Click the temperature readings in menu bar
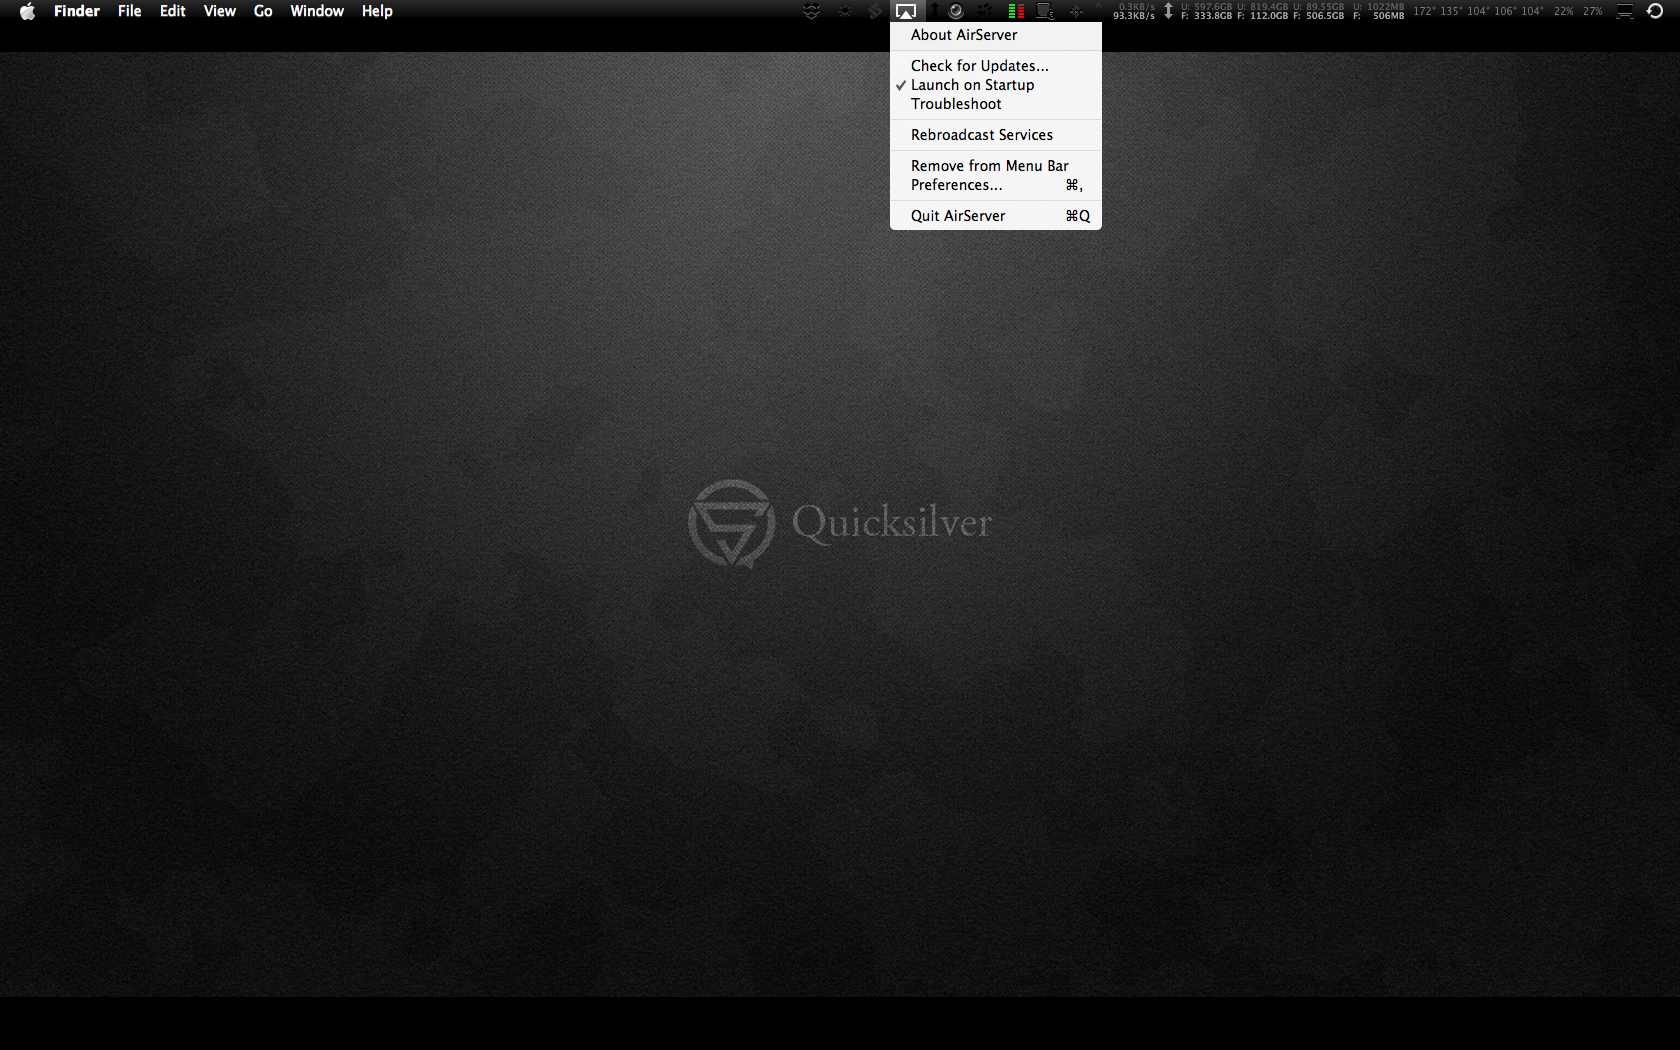 (x=1478, y=11)
